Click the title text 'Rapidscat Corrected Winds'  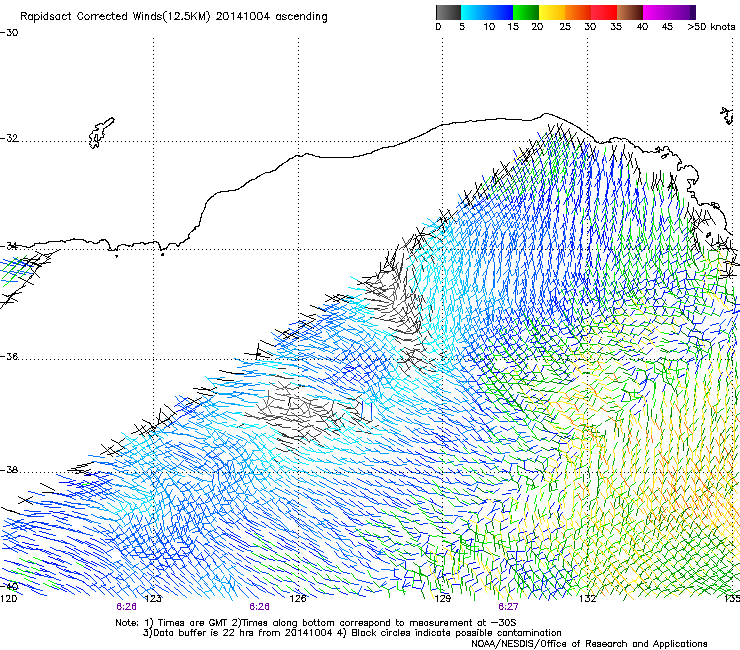point(91,16)
